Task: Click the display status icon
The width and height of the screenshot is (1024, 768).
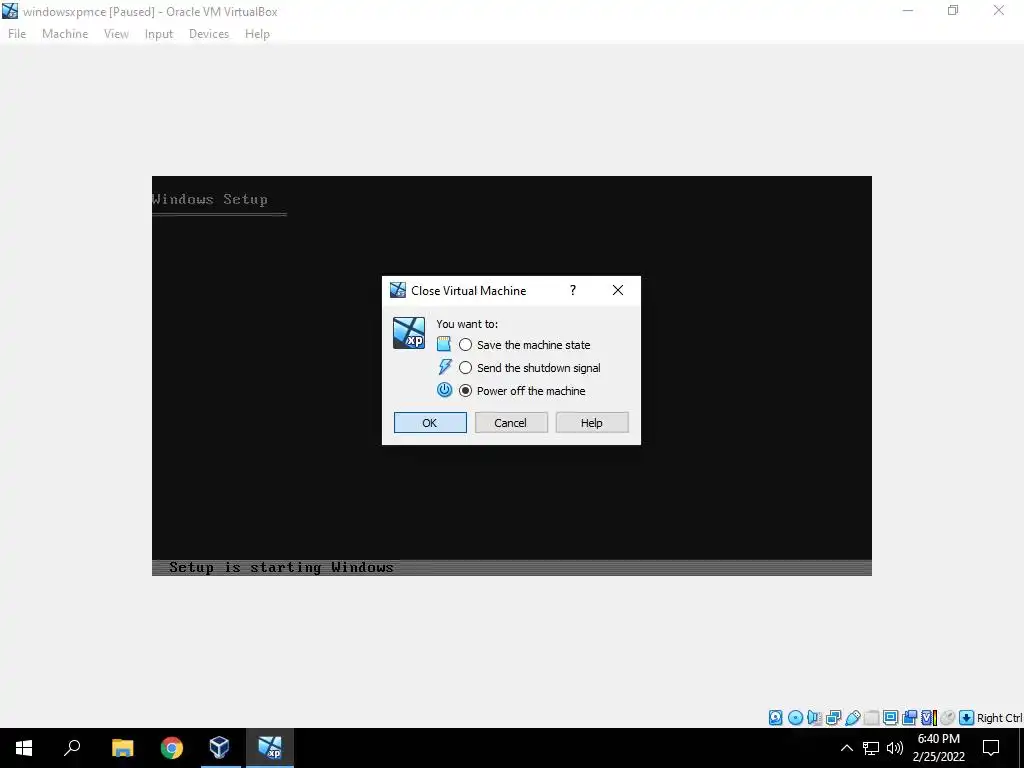Action: (890, 718)
